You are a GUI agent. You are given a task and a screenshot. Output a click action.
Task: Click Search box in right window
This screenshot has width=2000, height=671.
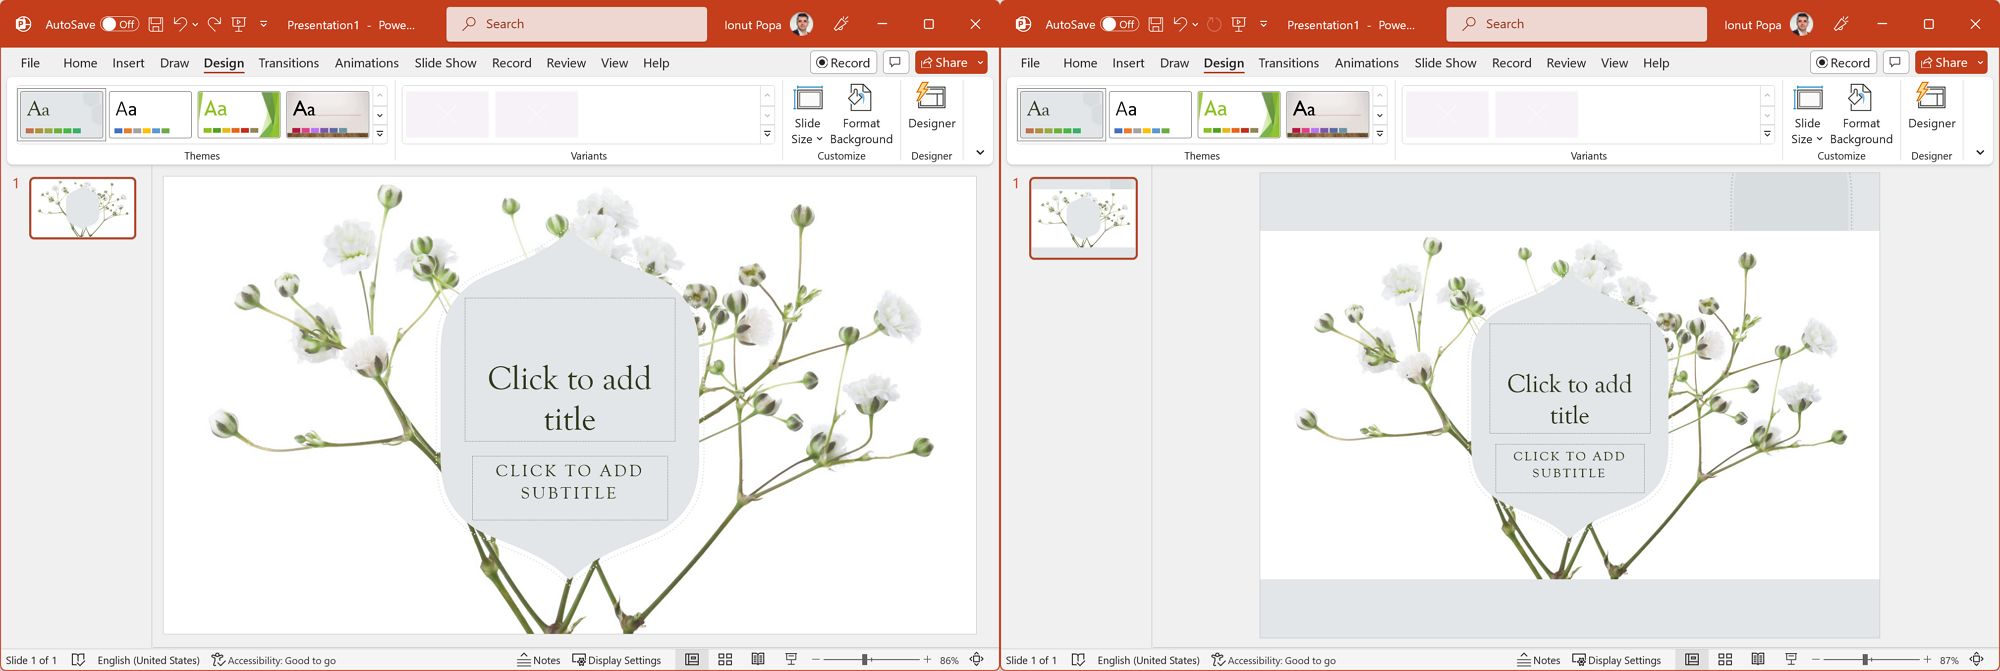[x=1576, y=24]
